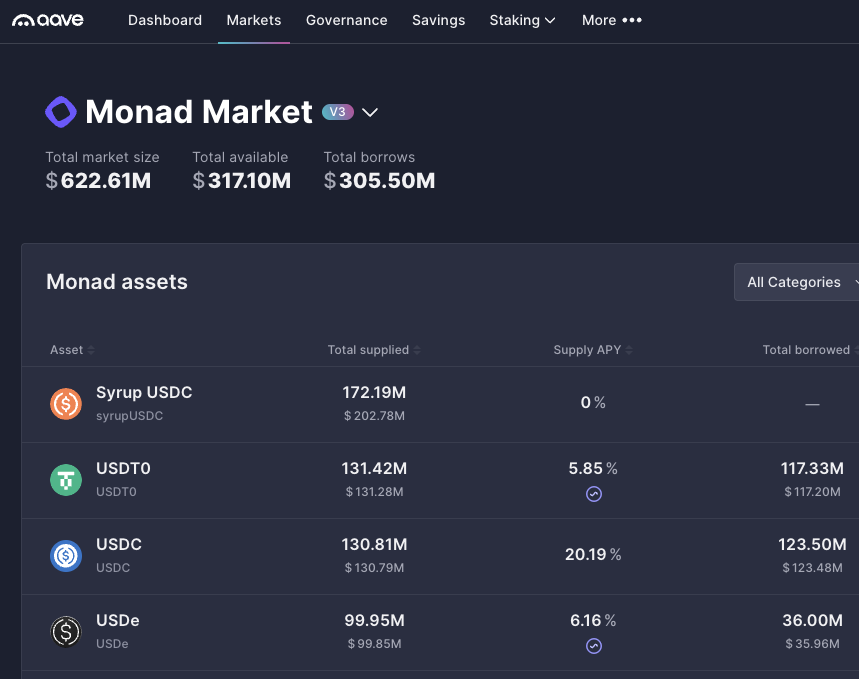Click the 99.95M supplied value
This screenshot has height=679, width=859.
pyautogui.click(x=374, y=620)
